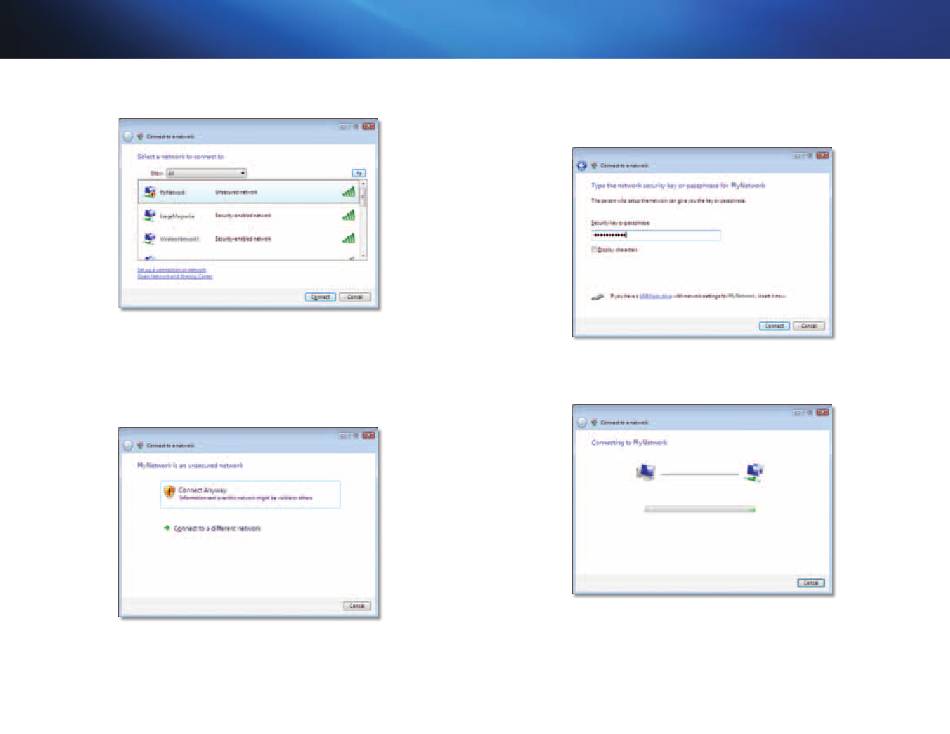
Task: Click the signal strength bars for MyNetwork
Action: click(348, 191)
